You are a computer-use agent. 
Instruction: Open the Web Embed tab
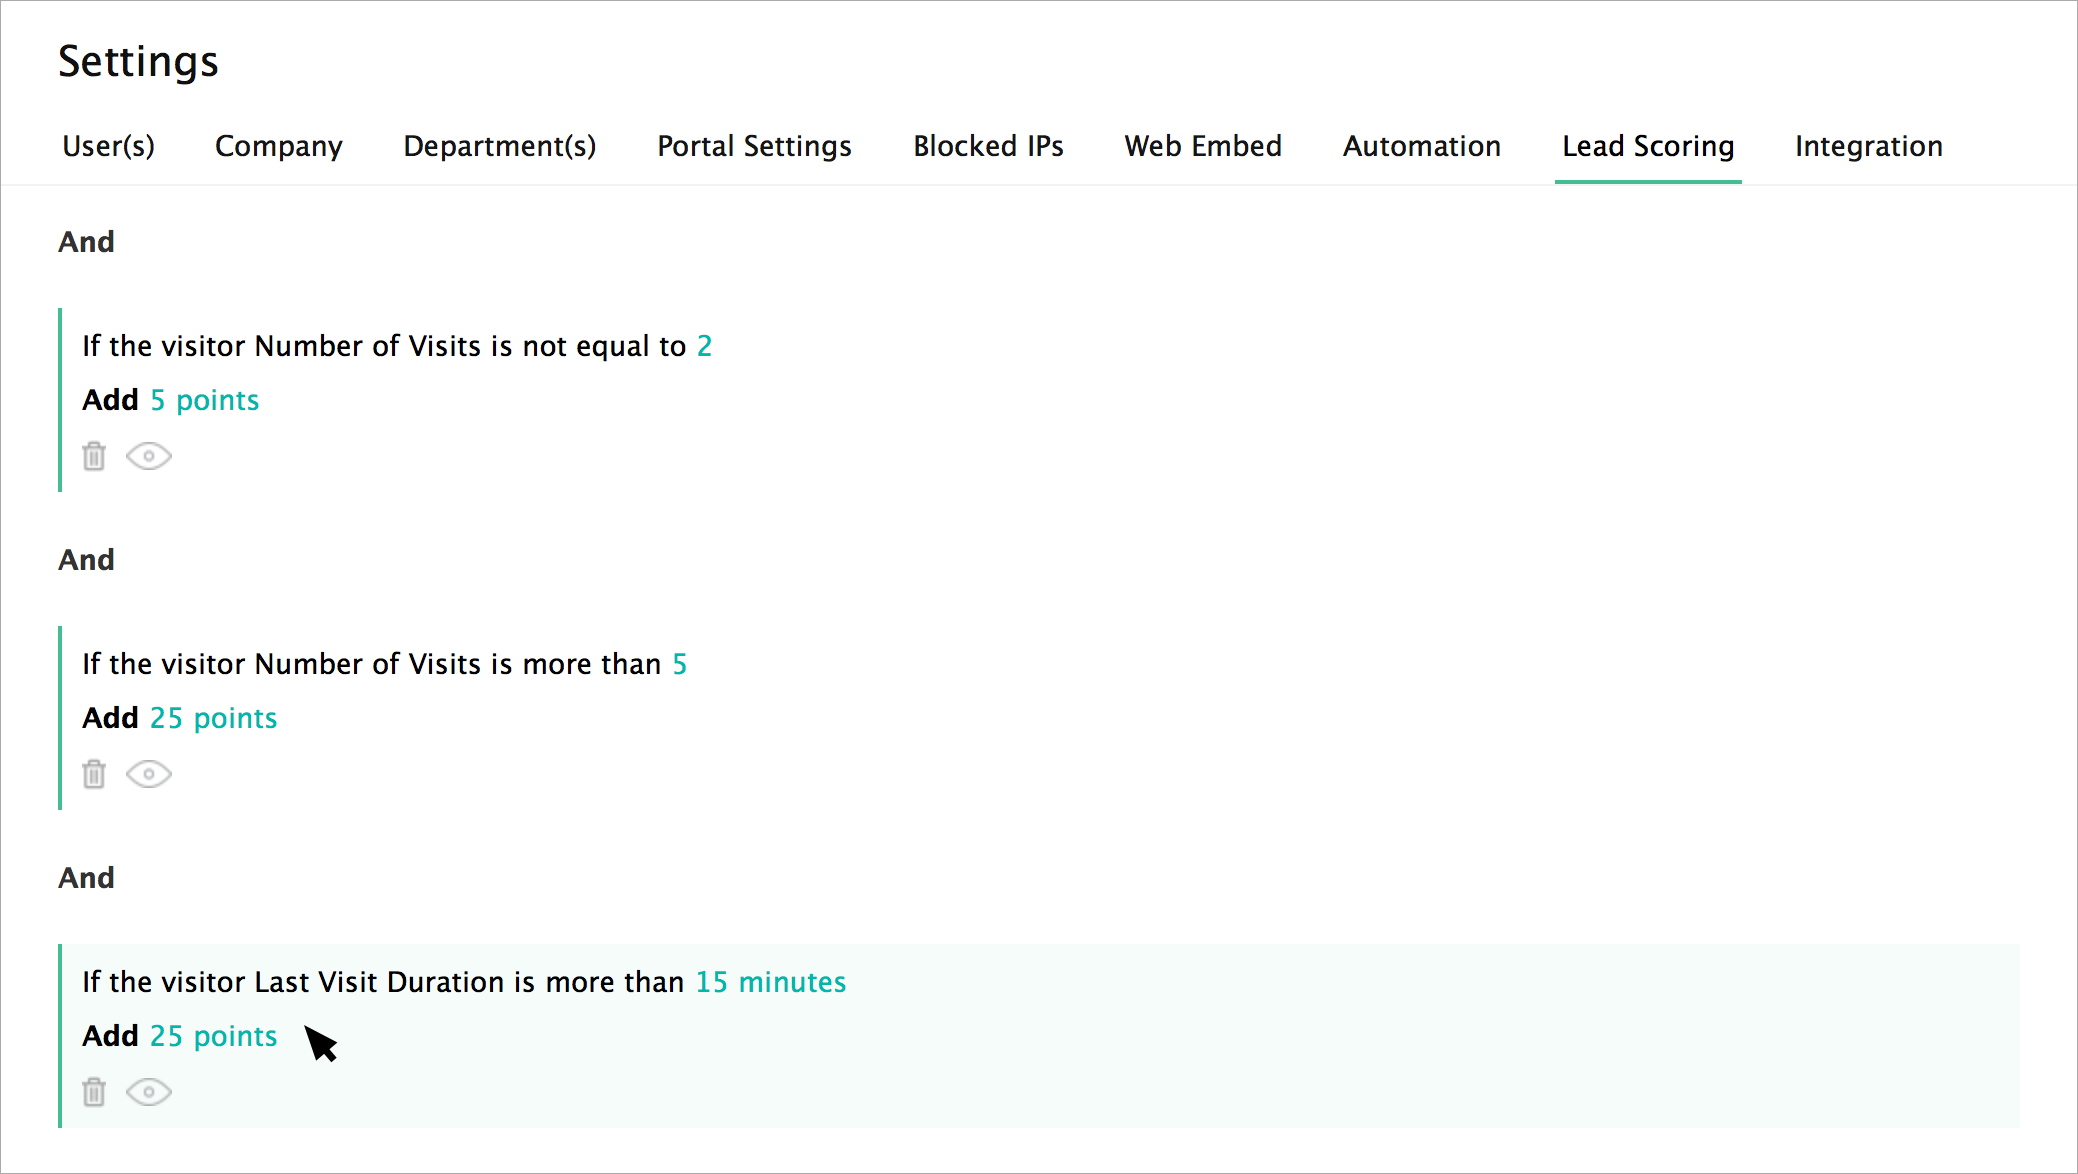coord(1202,146)
